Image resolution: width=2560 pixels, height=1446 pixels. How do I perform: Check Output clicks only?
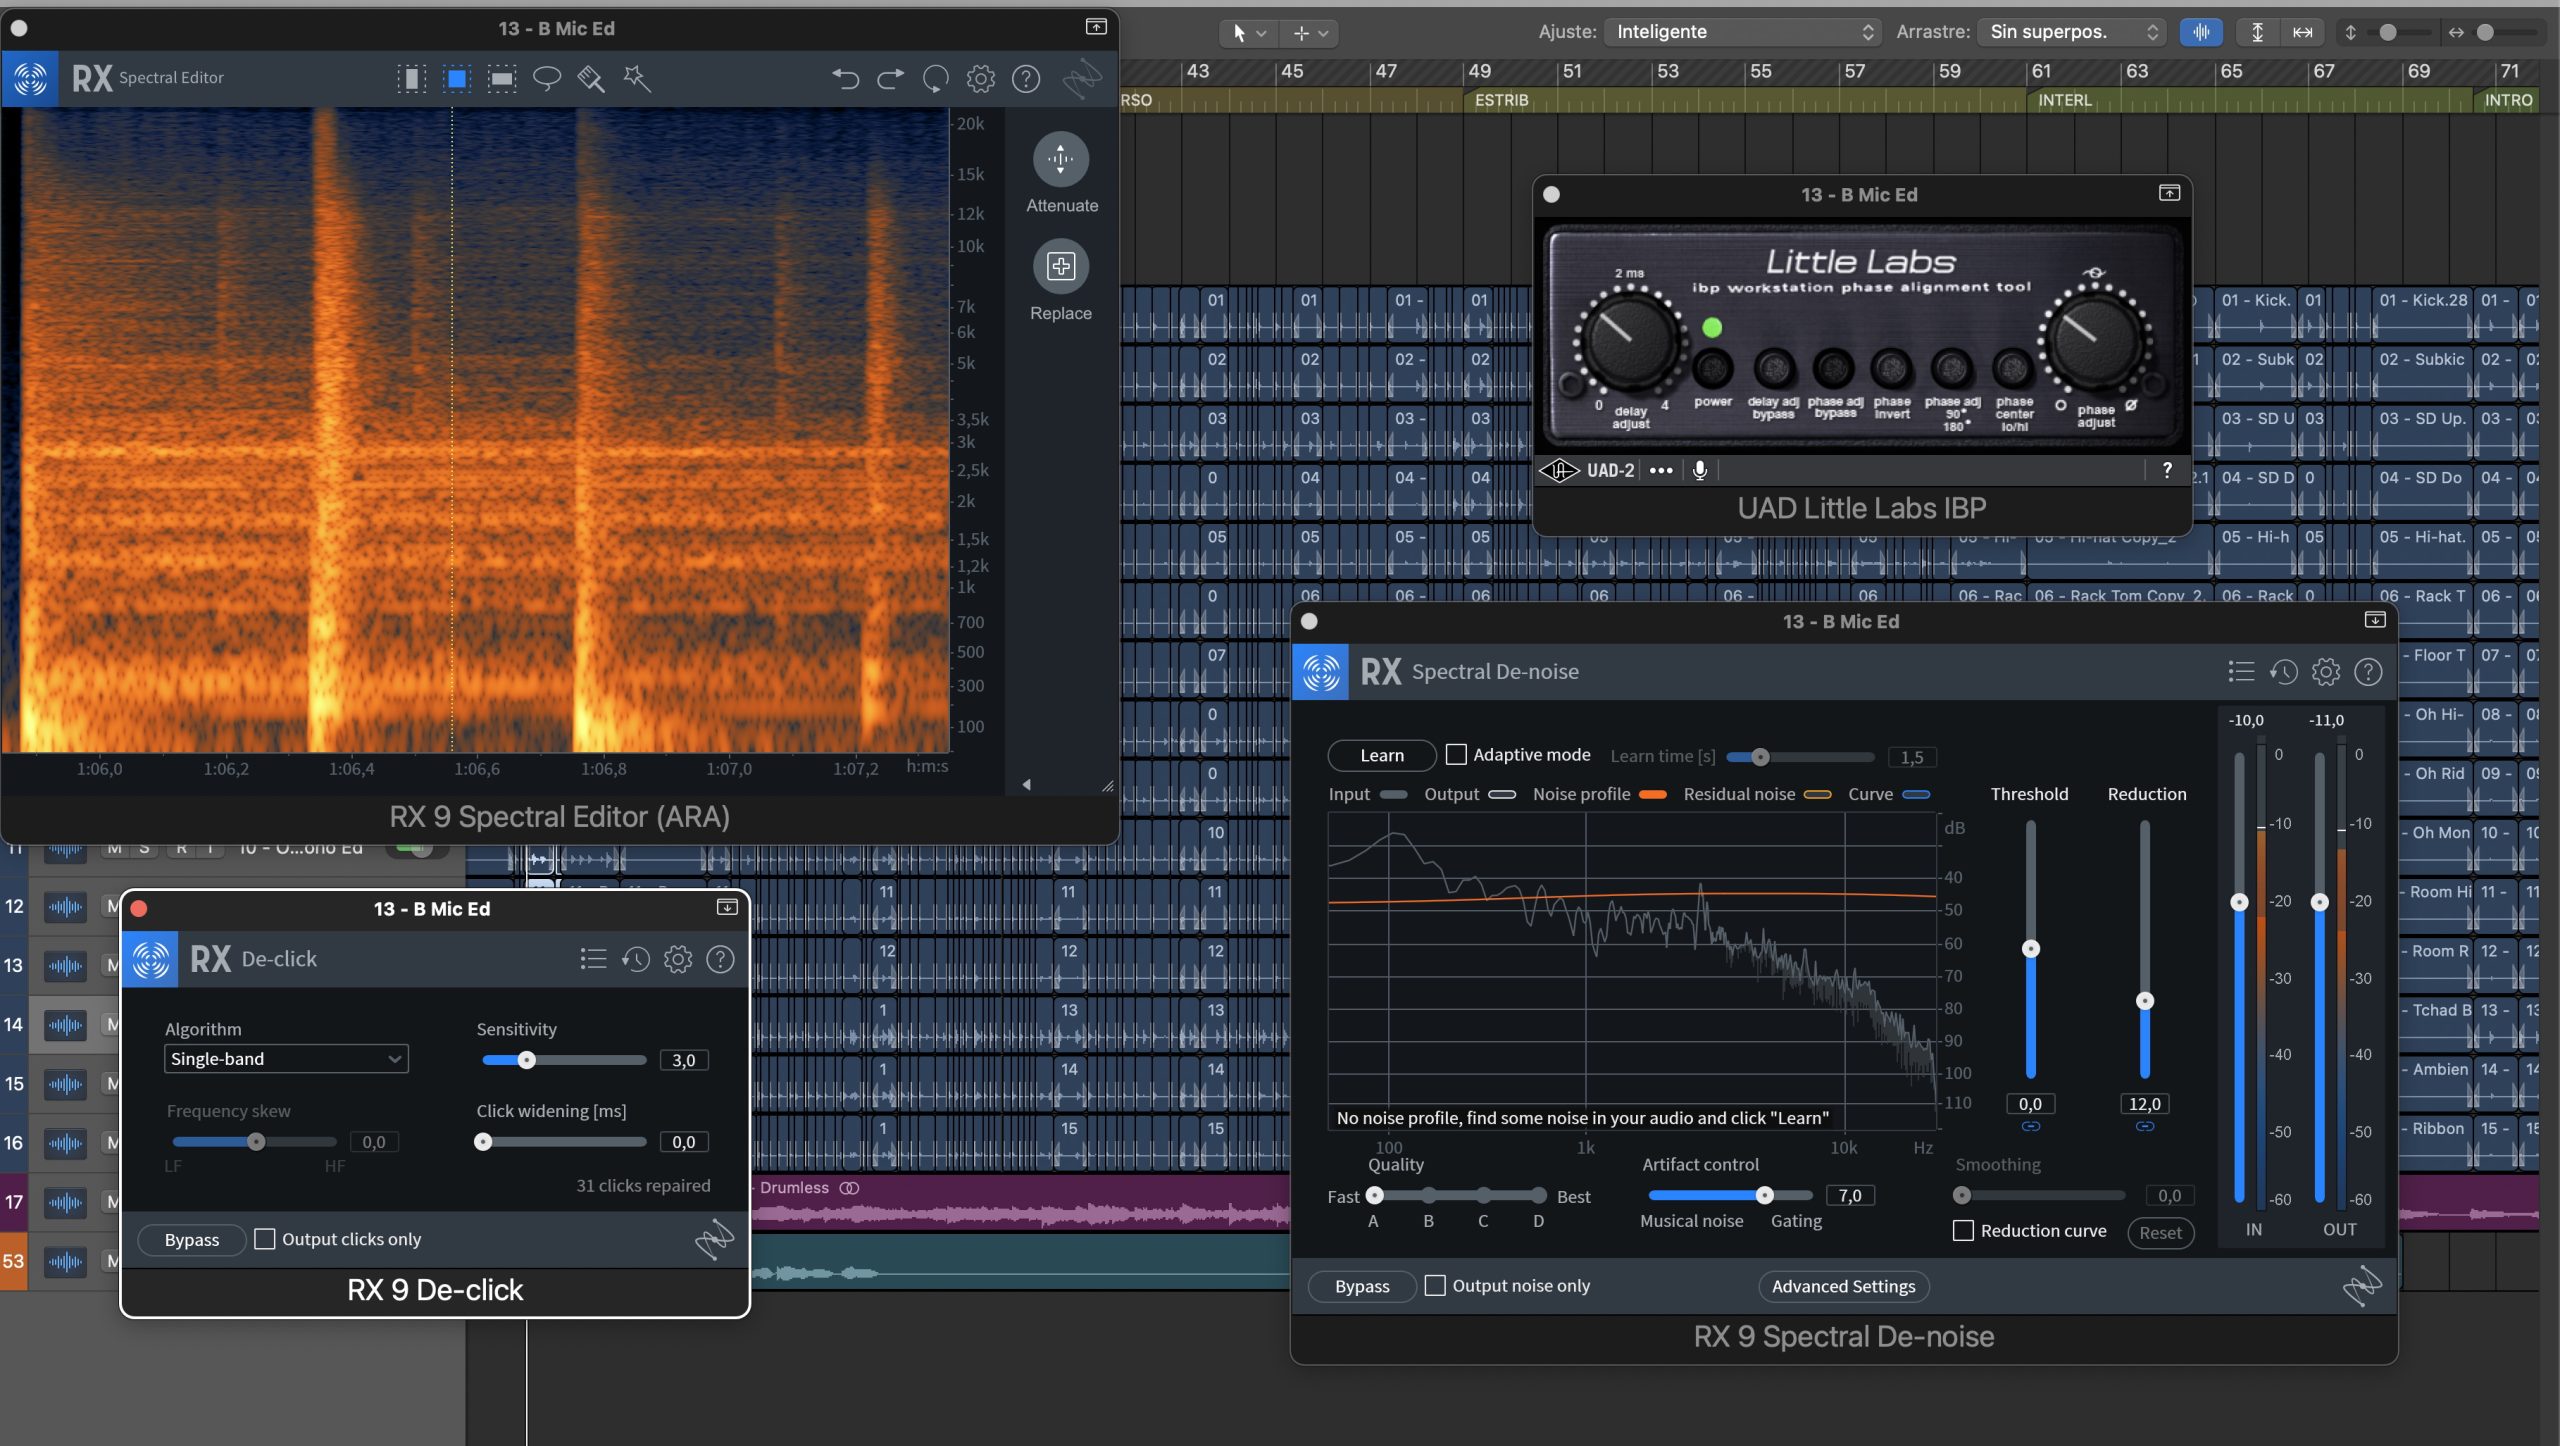tap(265, 1239)
